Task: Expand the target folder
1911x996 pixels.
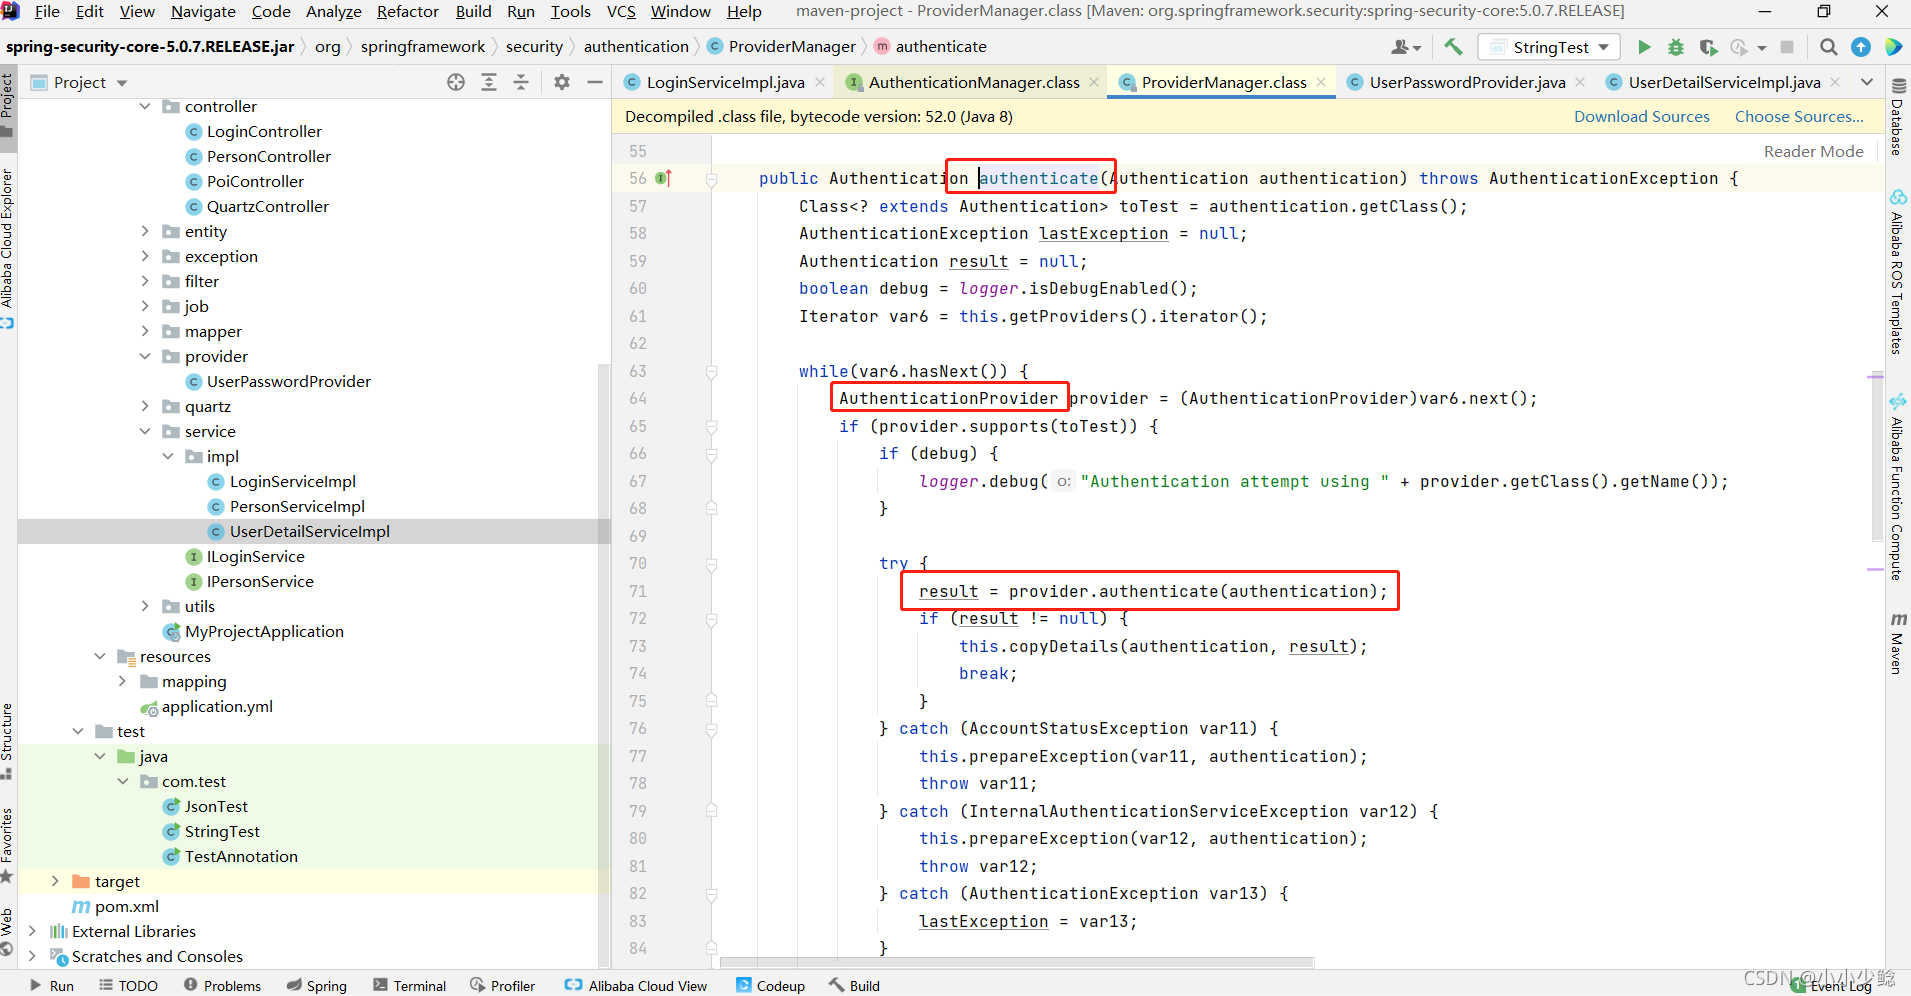Action: pos(55,881)
